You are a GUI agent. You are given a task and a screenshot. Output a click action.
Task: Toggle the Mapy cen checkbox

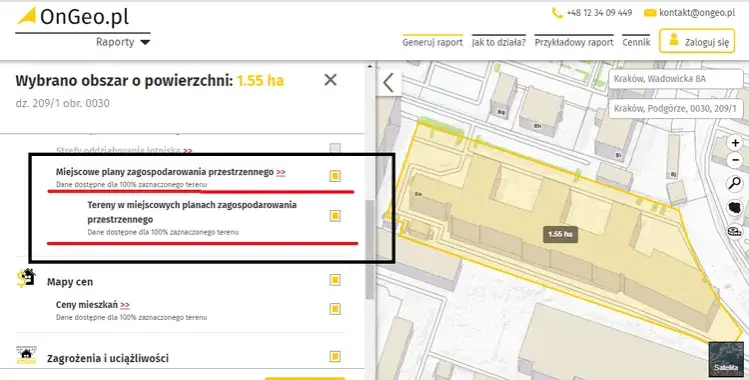(x=335, y=280)
